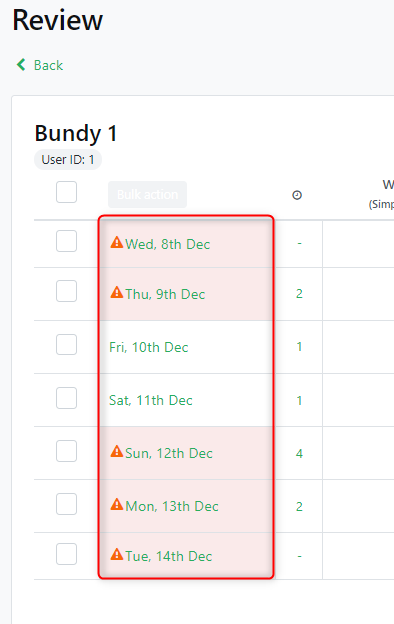
Task: Tick the Sun, 12th Dec row checkbox
Action: [x=66, y=451]
